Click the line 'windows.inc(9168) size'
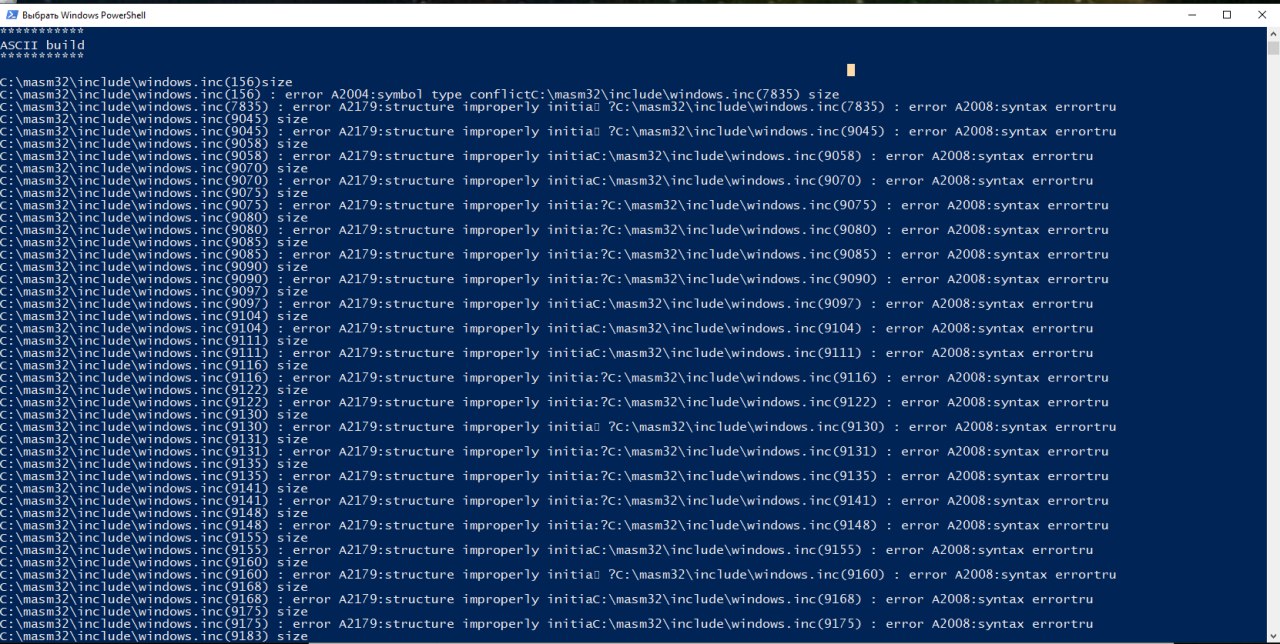1280x644 pixels. (154, 587)
